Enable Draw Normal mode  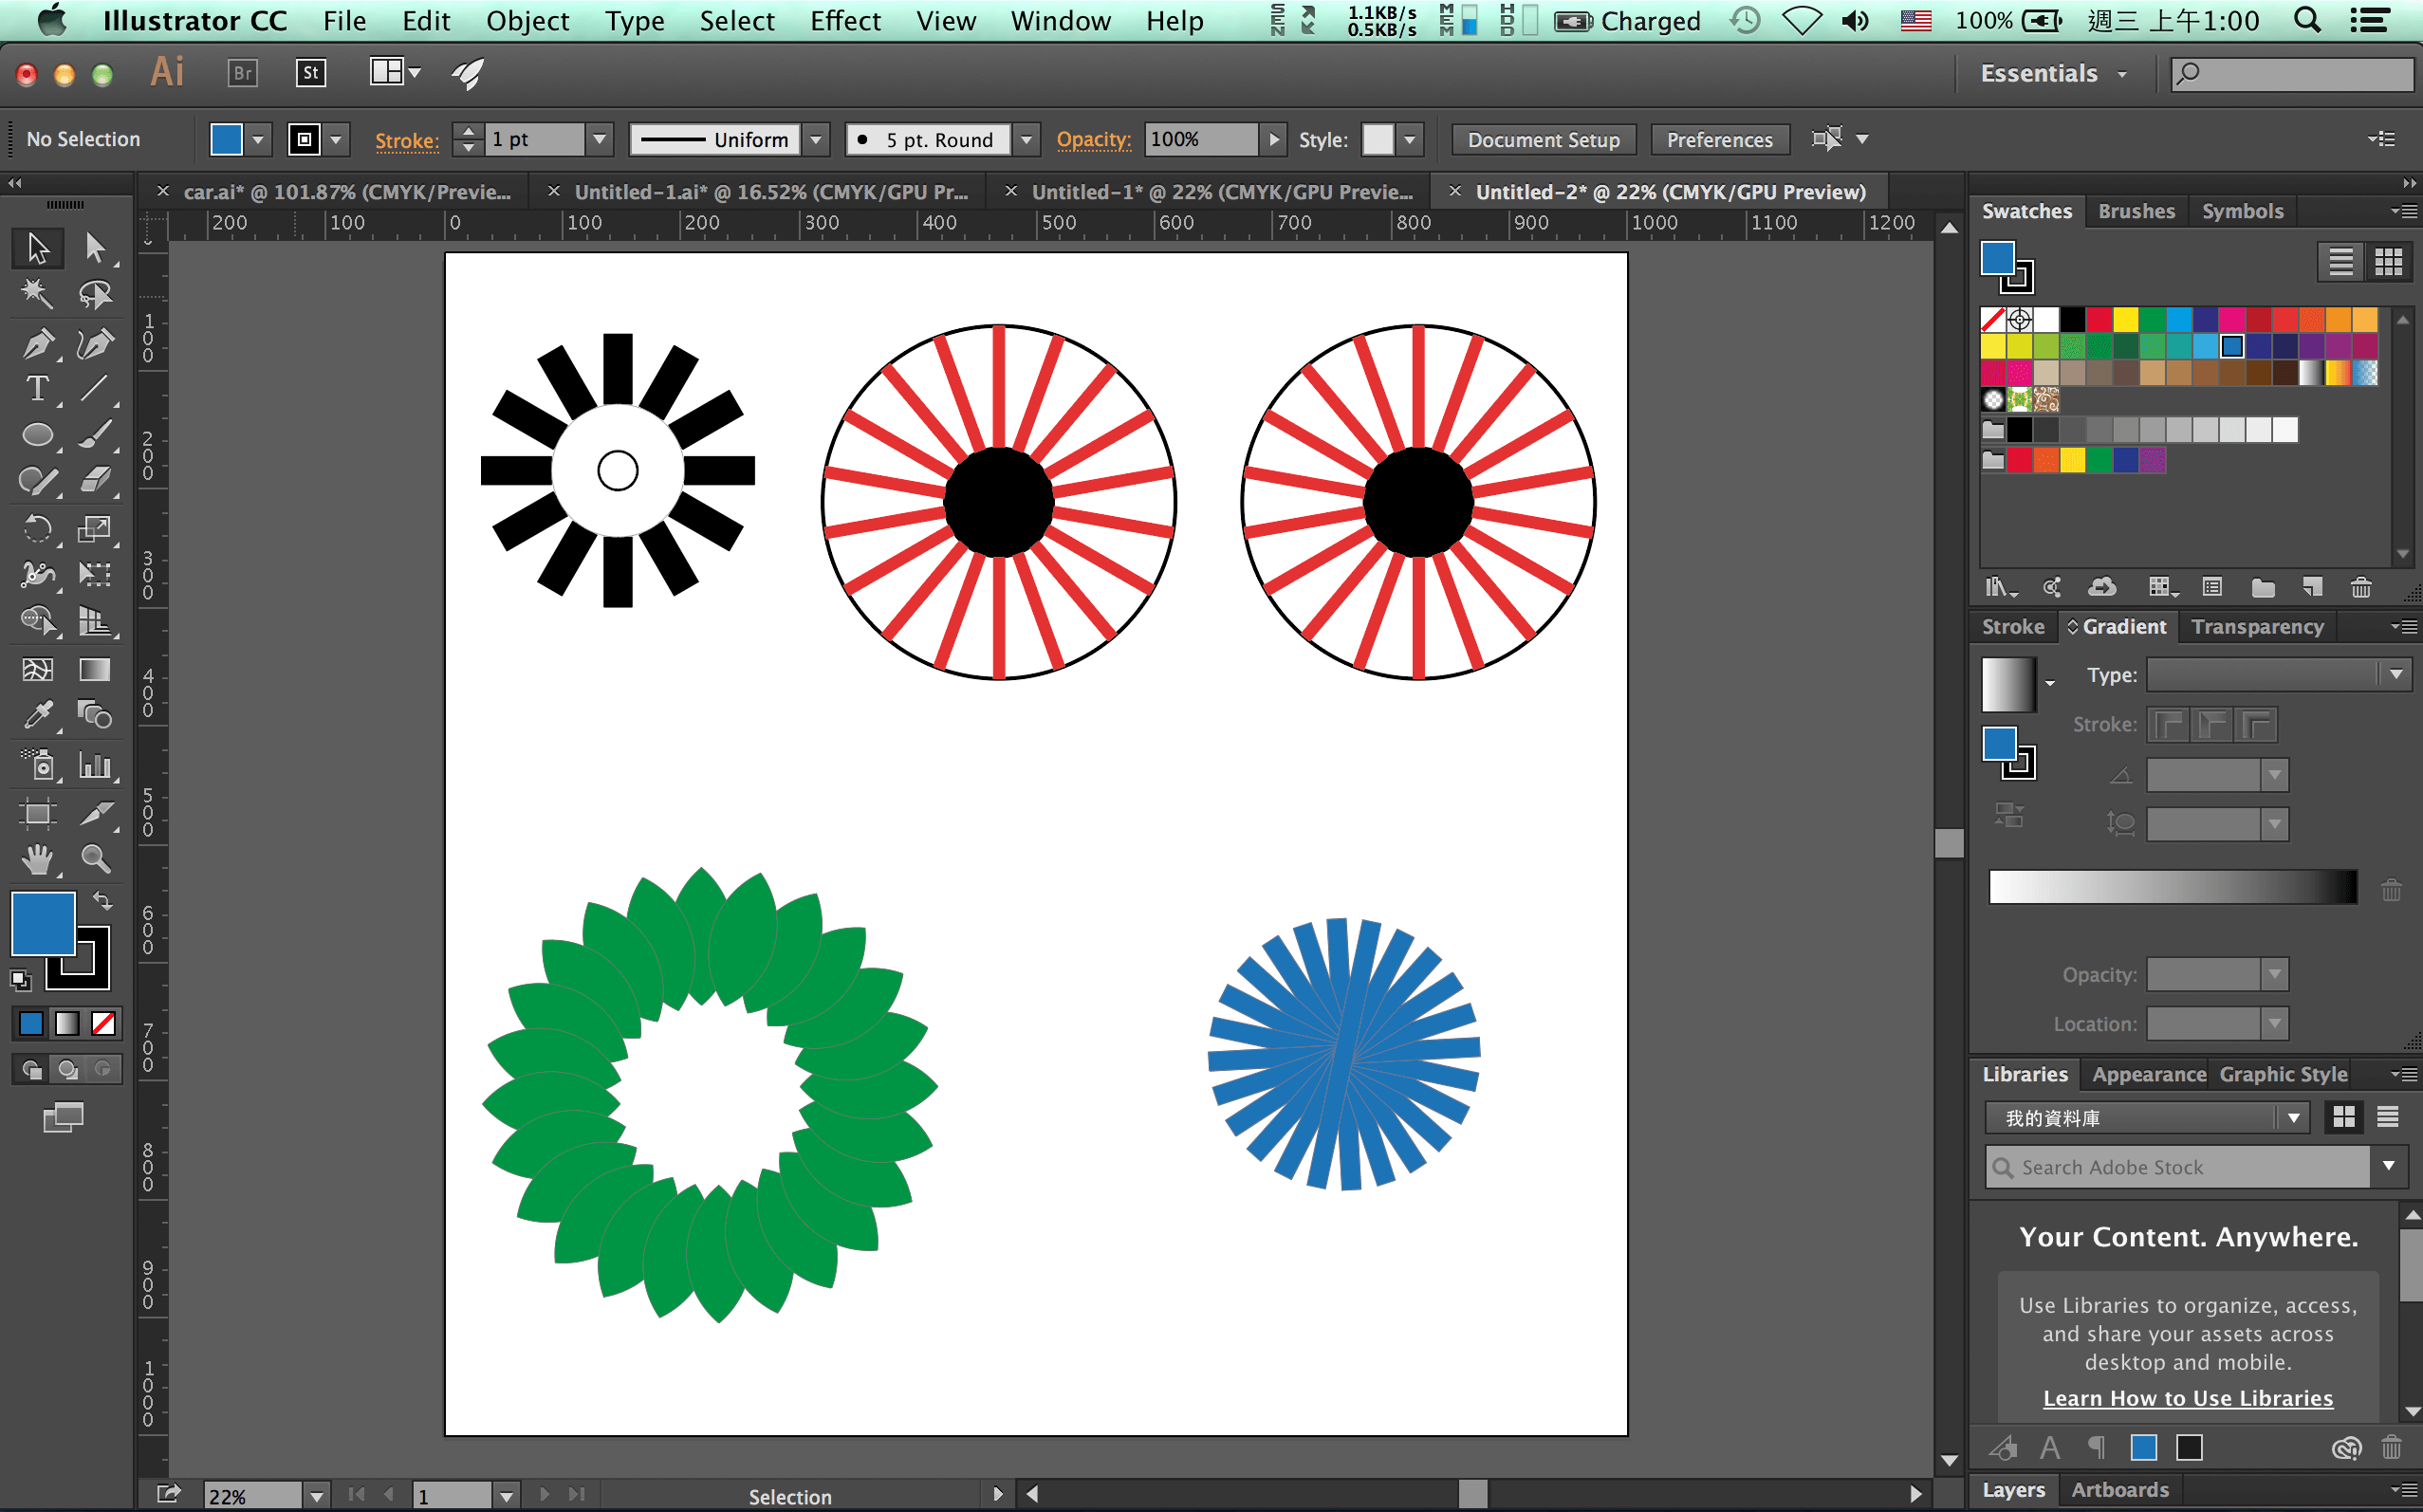(x=32, y=1069)
